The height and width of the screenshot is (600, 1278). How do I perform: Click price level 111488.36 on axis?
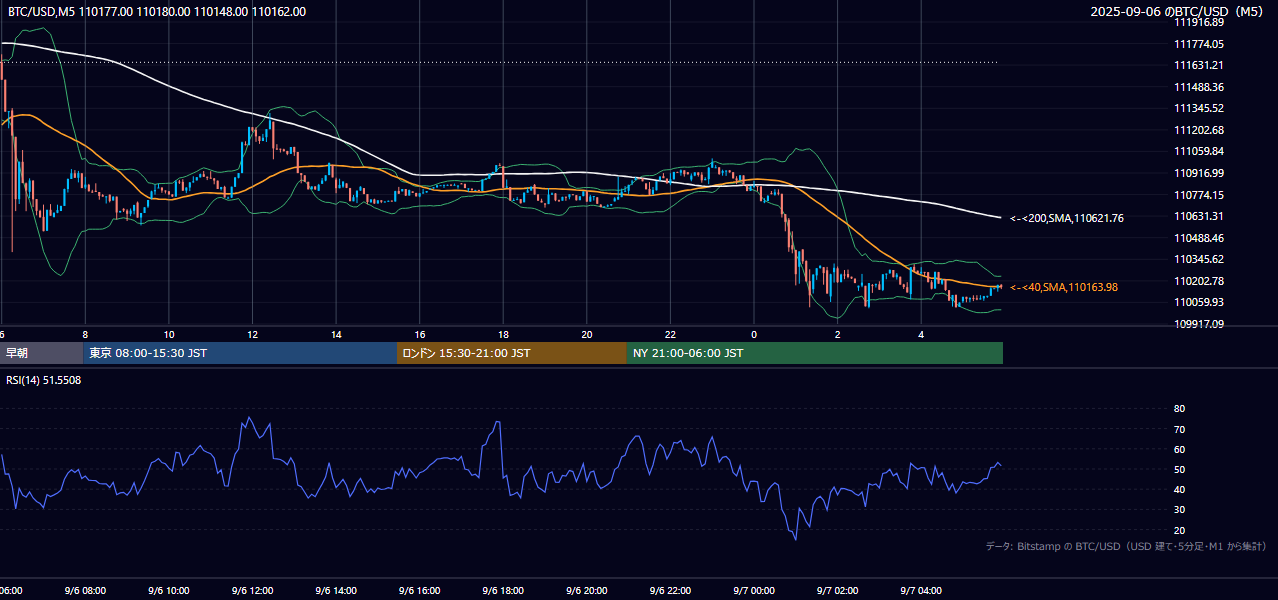(x=1199, y=87)
